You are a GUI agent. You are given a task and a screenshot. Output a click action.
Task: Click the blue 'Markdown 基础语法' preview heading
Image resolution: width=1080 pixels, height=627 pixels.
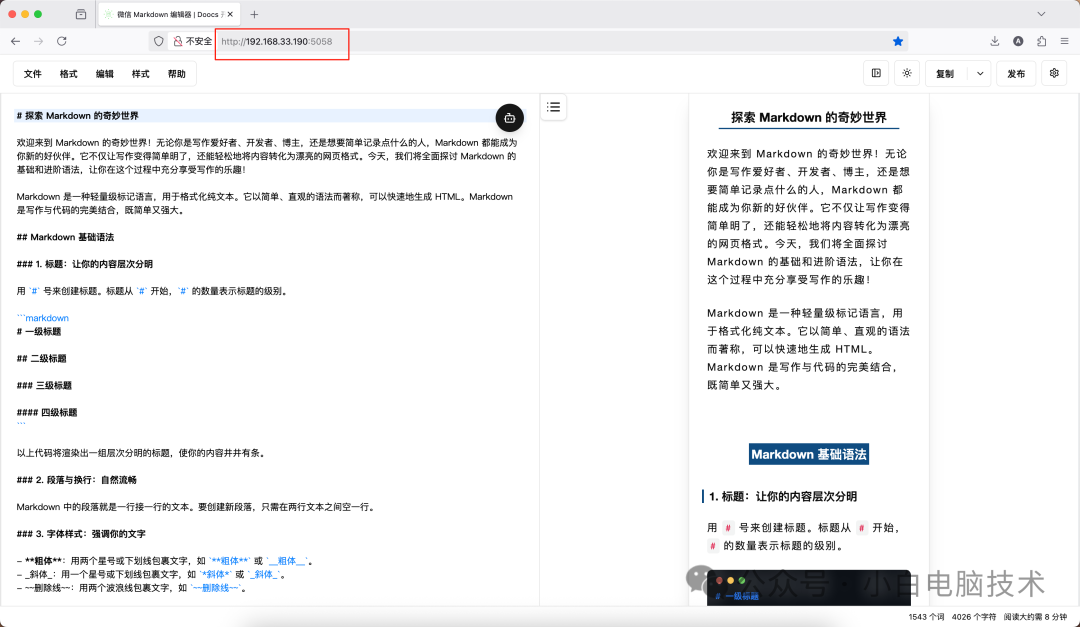[809, 454]
